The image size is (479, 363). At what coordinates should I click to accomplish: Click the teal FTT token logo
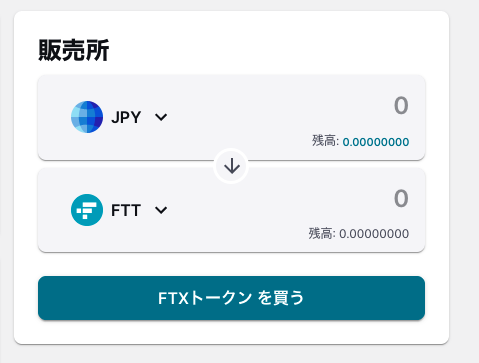87,210
